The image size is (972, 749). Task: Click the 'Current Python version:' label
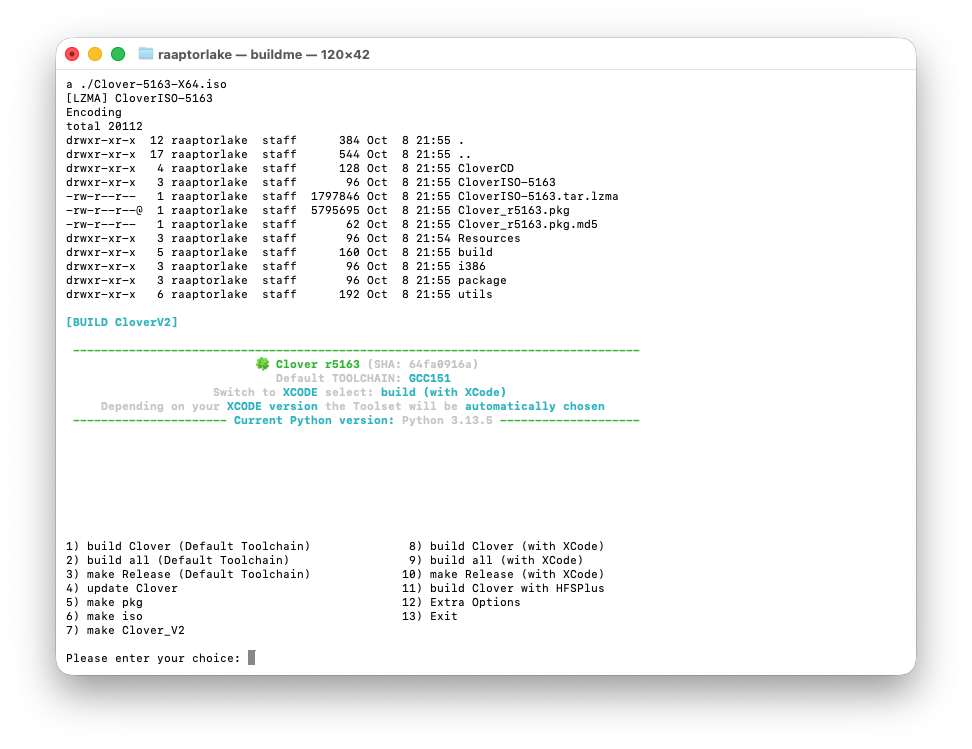coord(314,420)
